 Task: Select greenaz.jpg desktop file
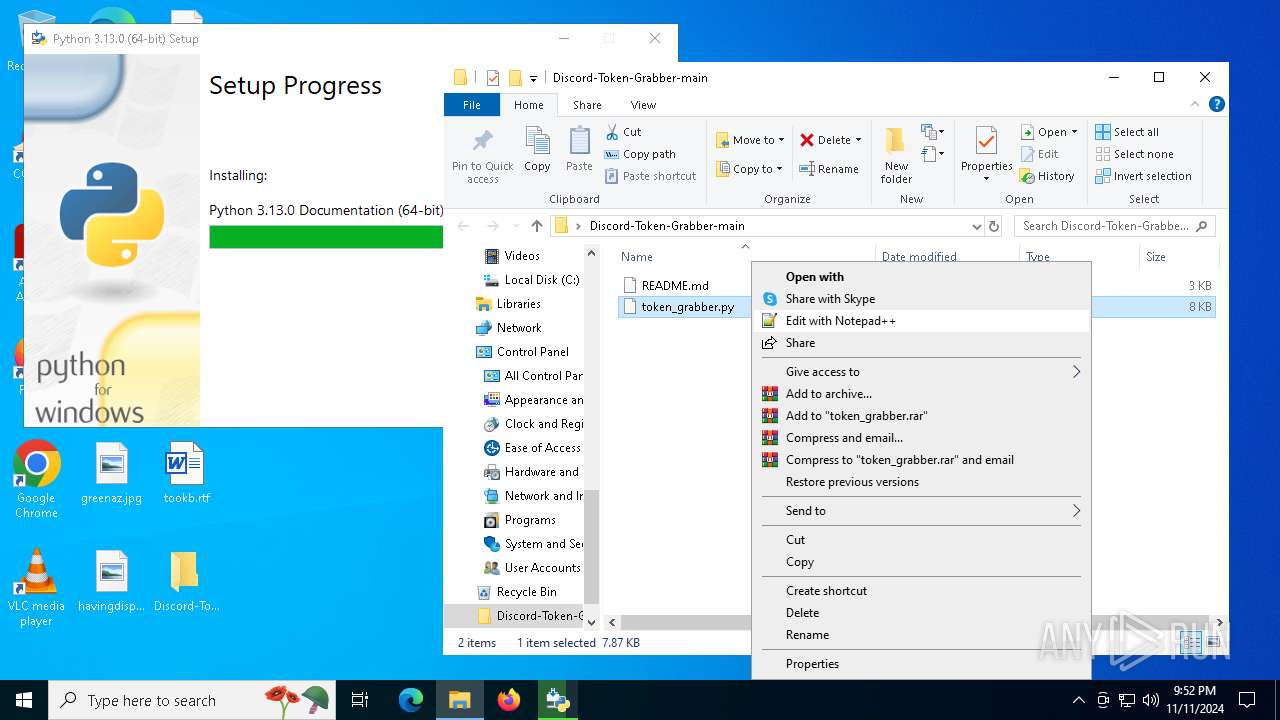[x=111, y=474]
